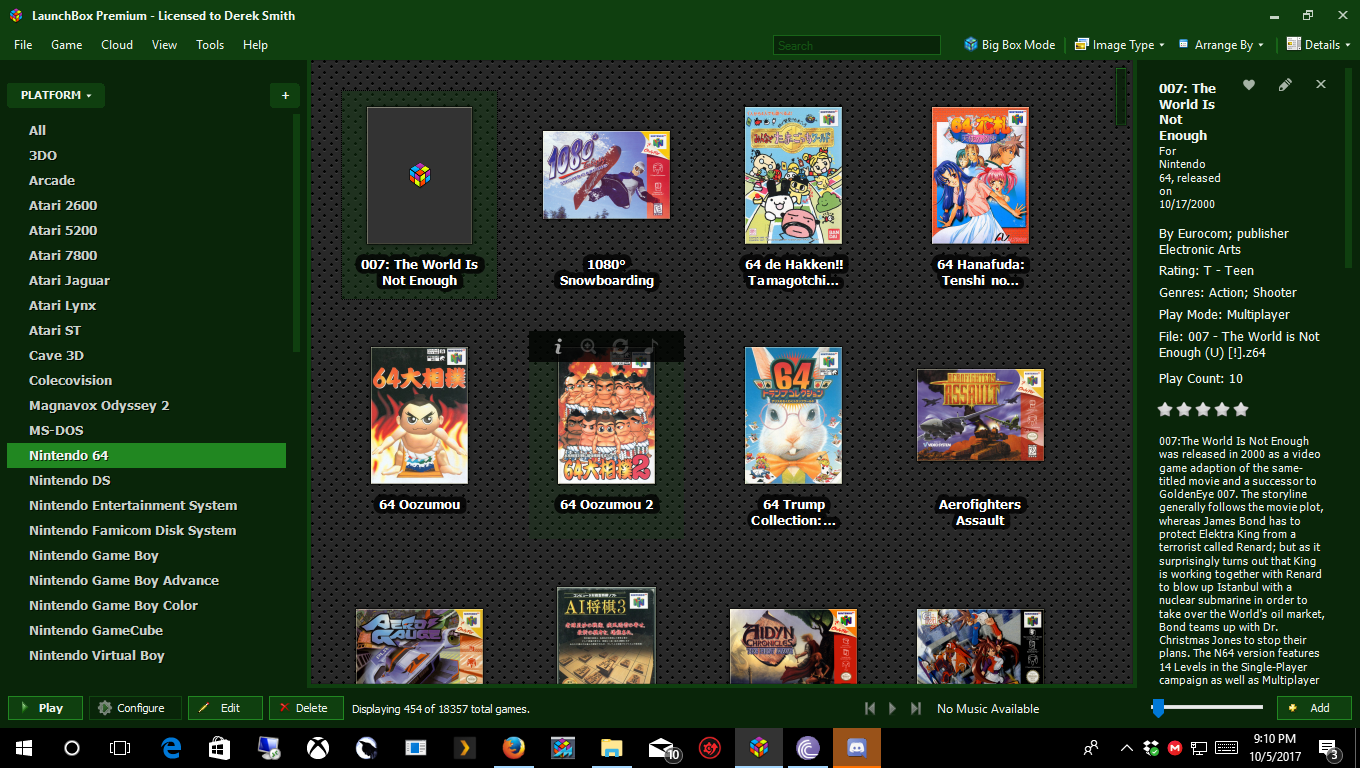The height and width of the screenshot is (768, 1360).
Task: Skip to next music track
Action: click(915, 708)
